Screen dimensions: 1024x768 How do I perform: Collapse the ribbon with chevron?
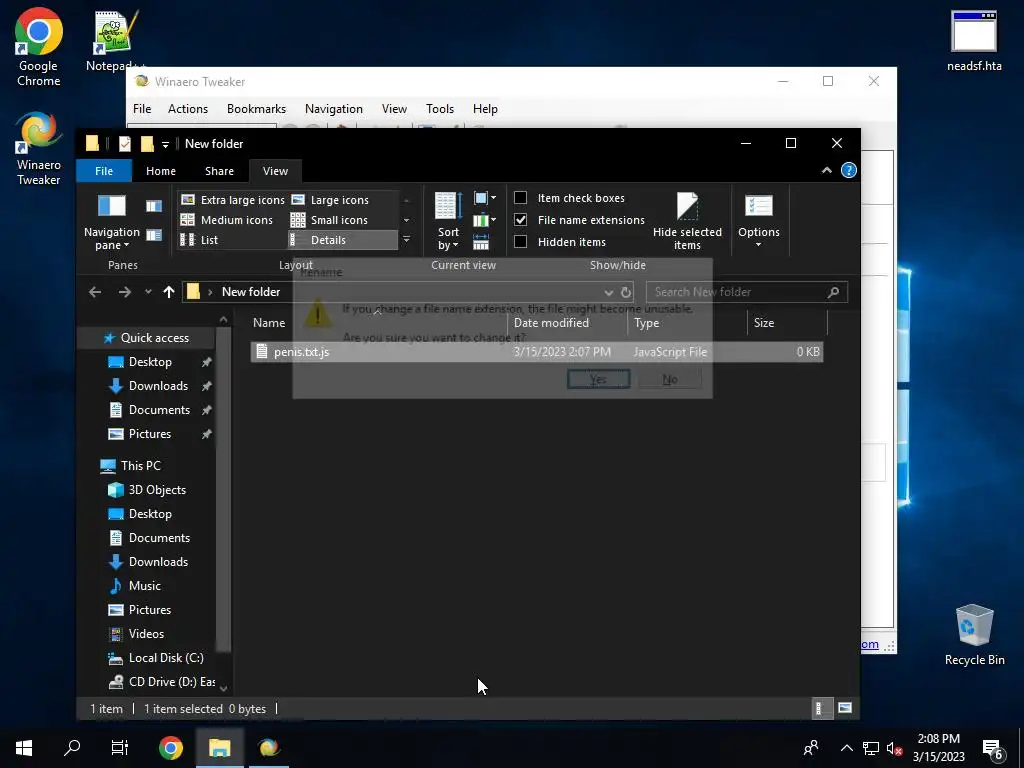(827, 170)
